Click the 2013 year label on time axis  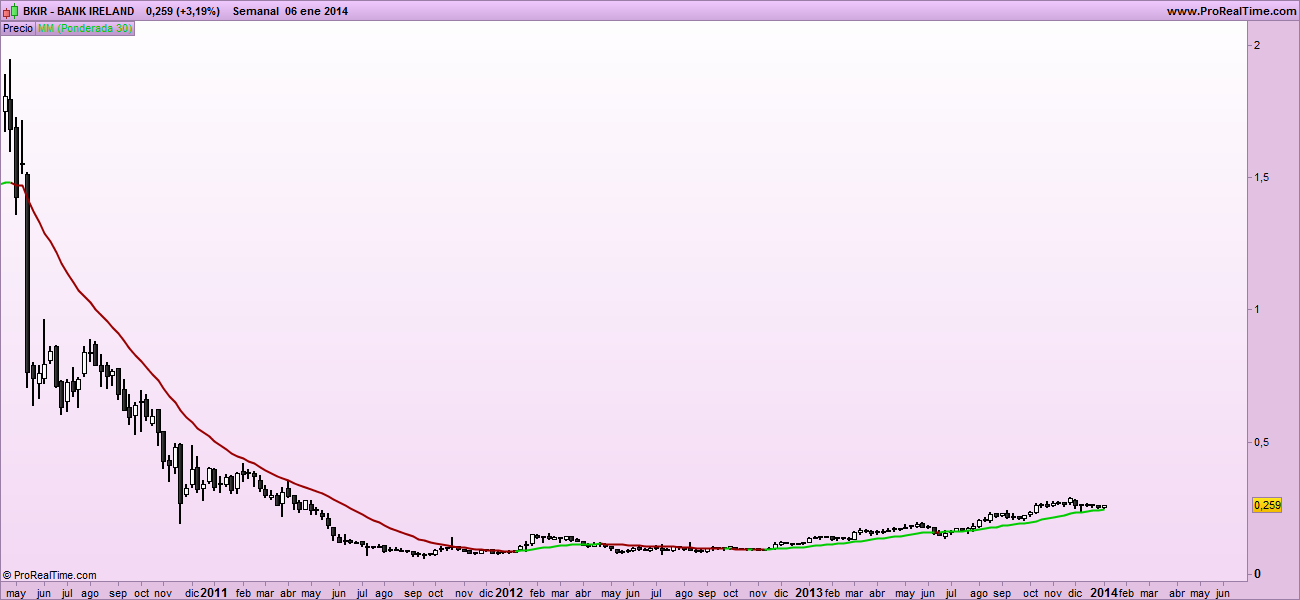(808, 592)
